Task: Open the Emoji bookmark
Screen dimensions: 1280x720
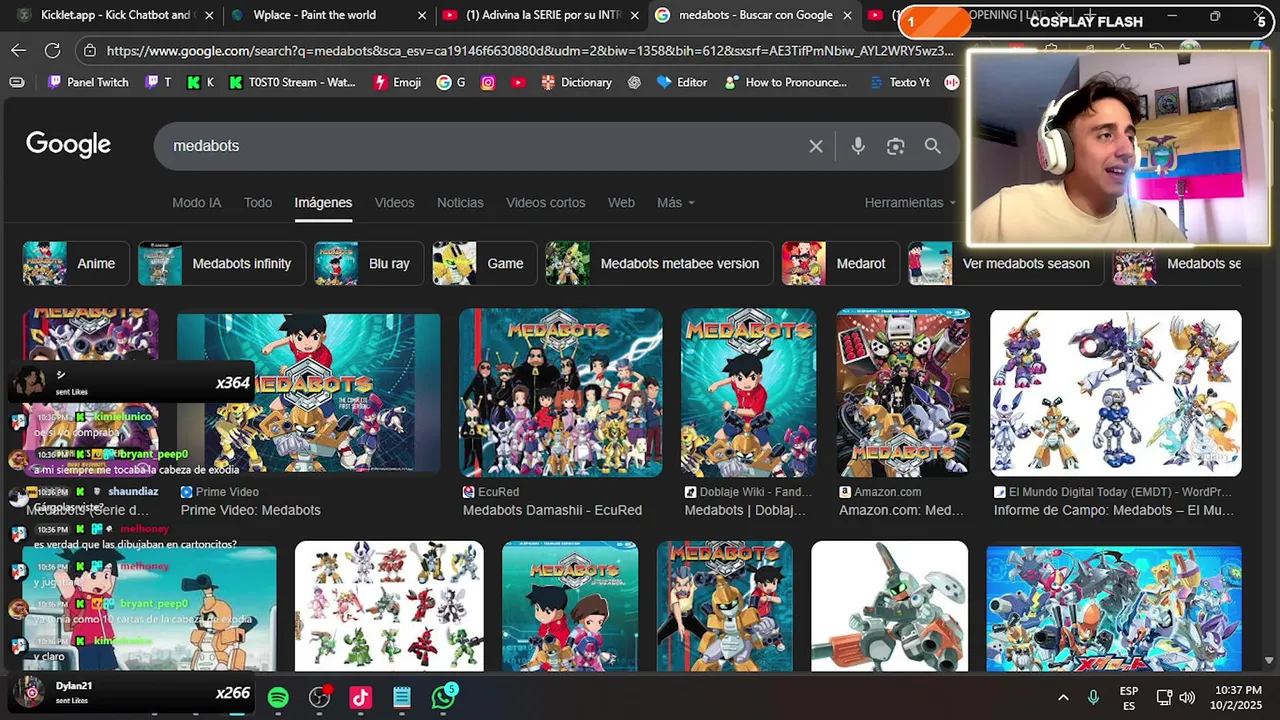Action: click(397, 82)
